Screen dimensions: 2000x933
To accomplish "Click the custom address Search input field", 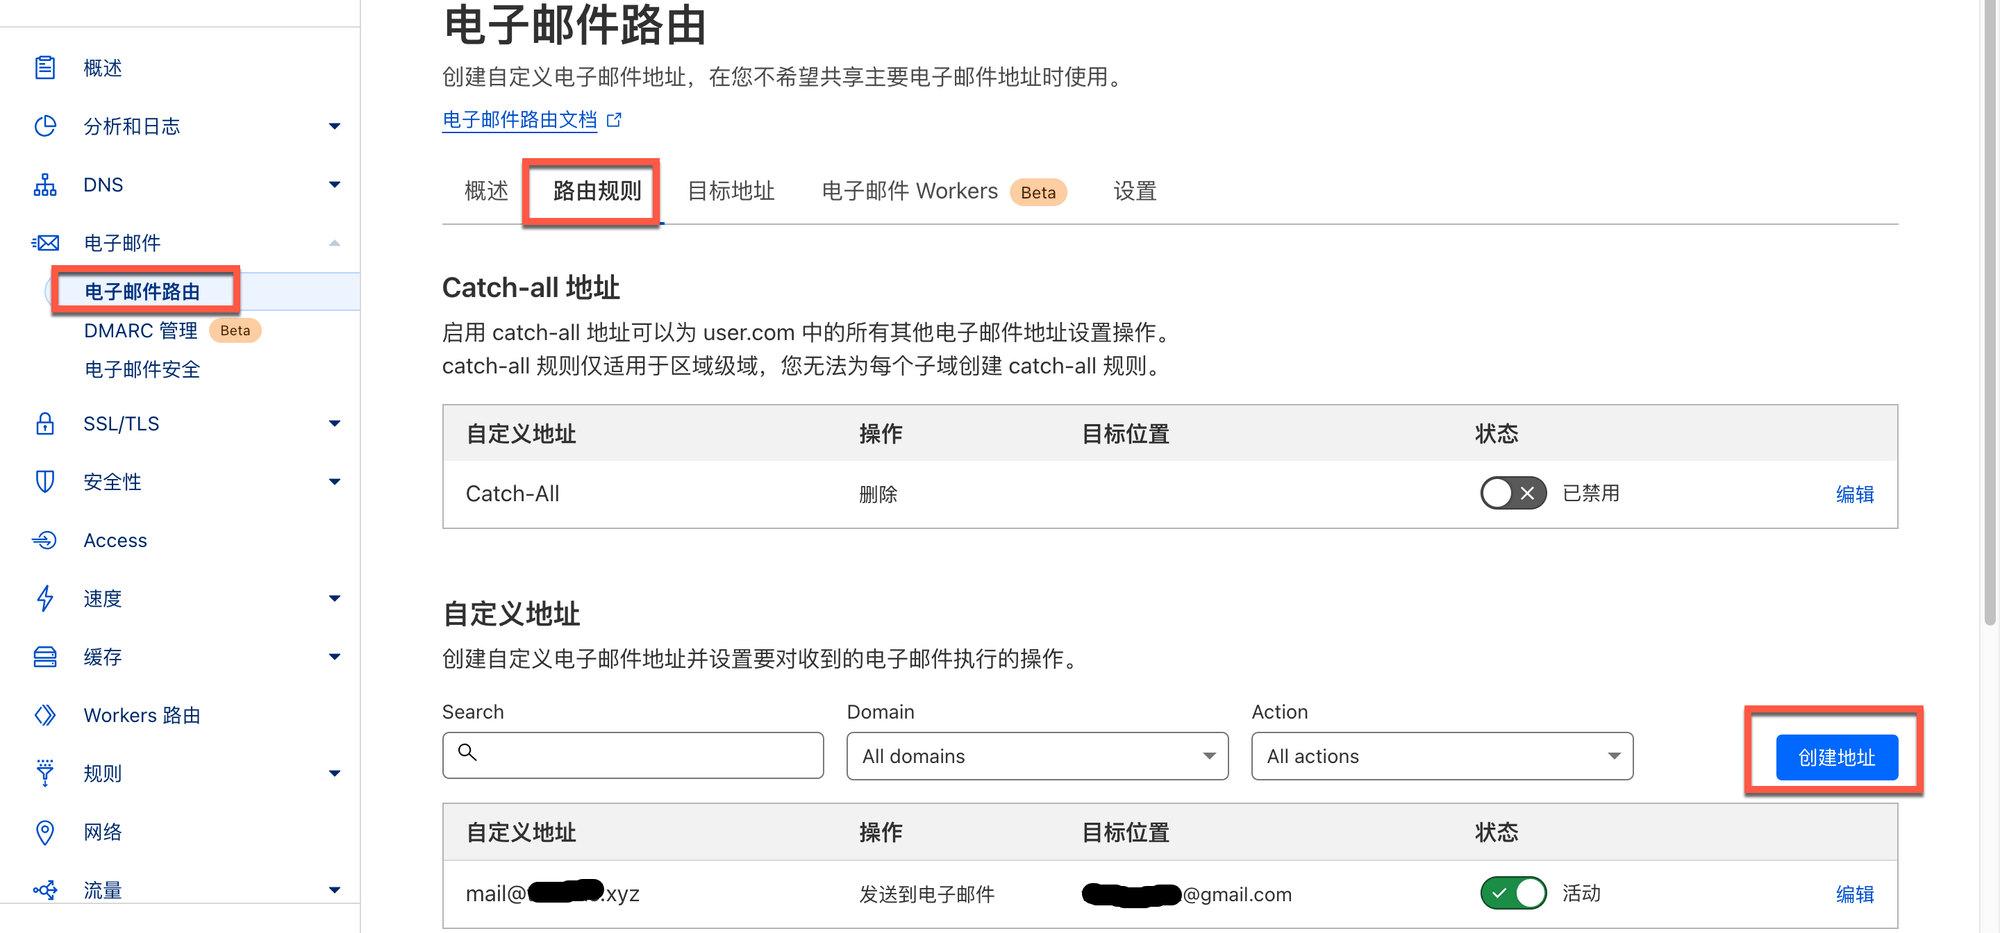I will point(633,755).
